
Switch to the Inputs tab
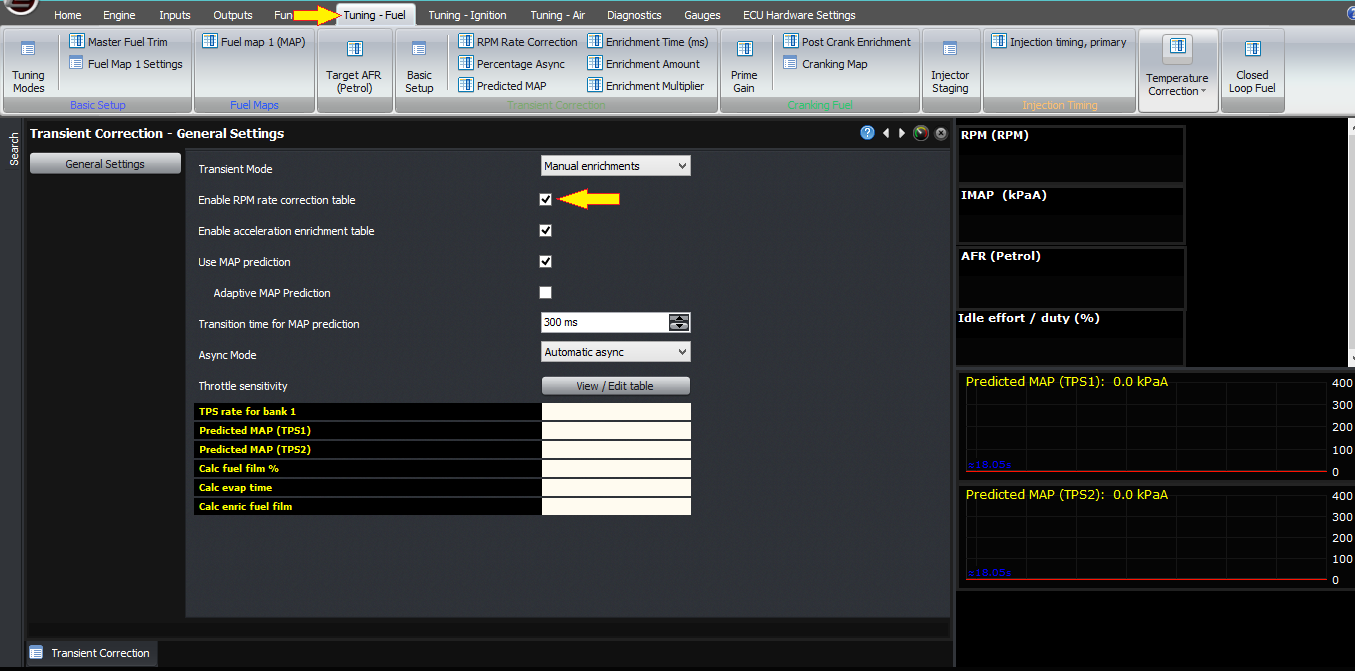click(175, 15)
